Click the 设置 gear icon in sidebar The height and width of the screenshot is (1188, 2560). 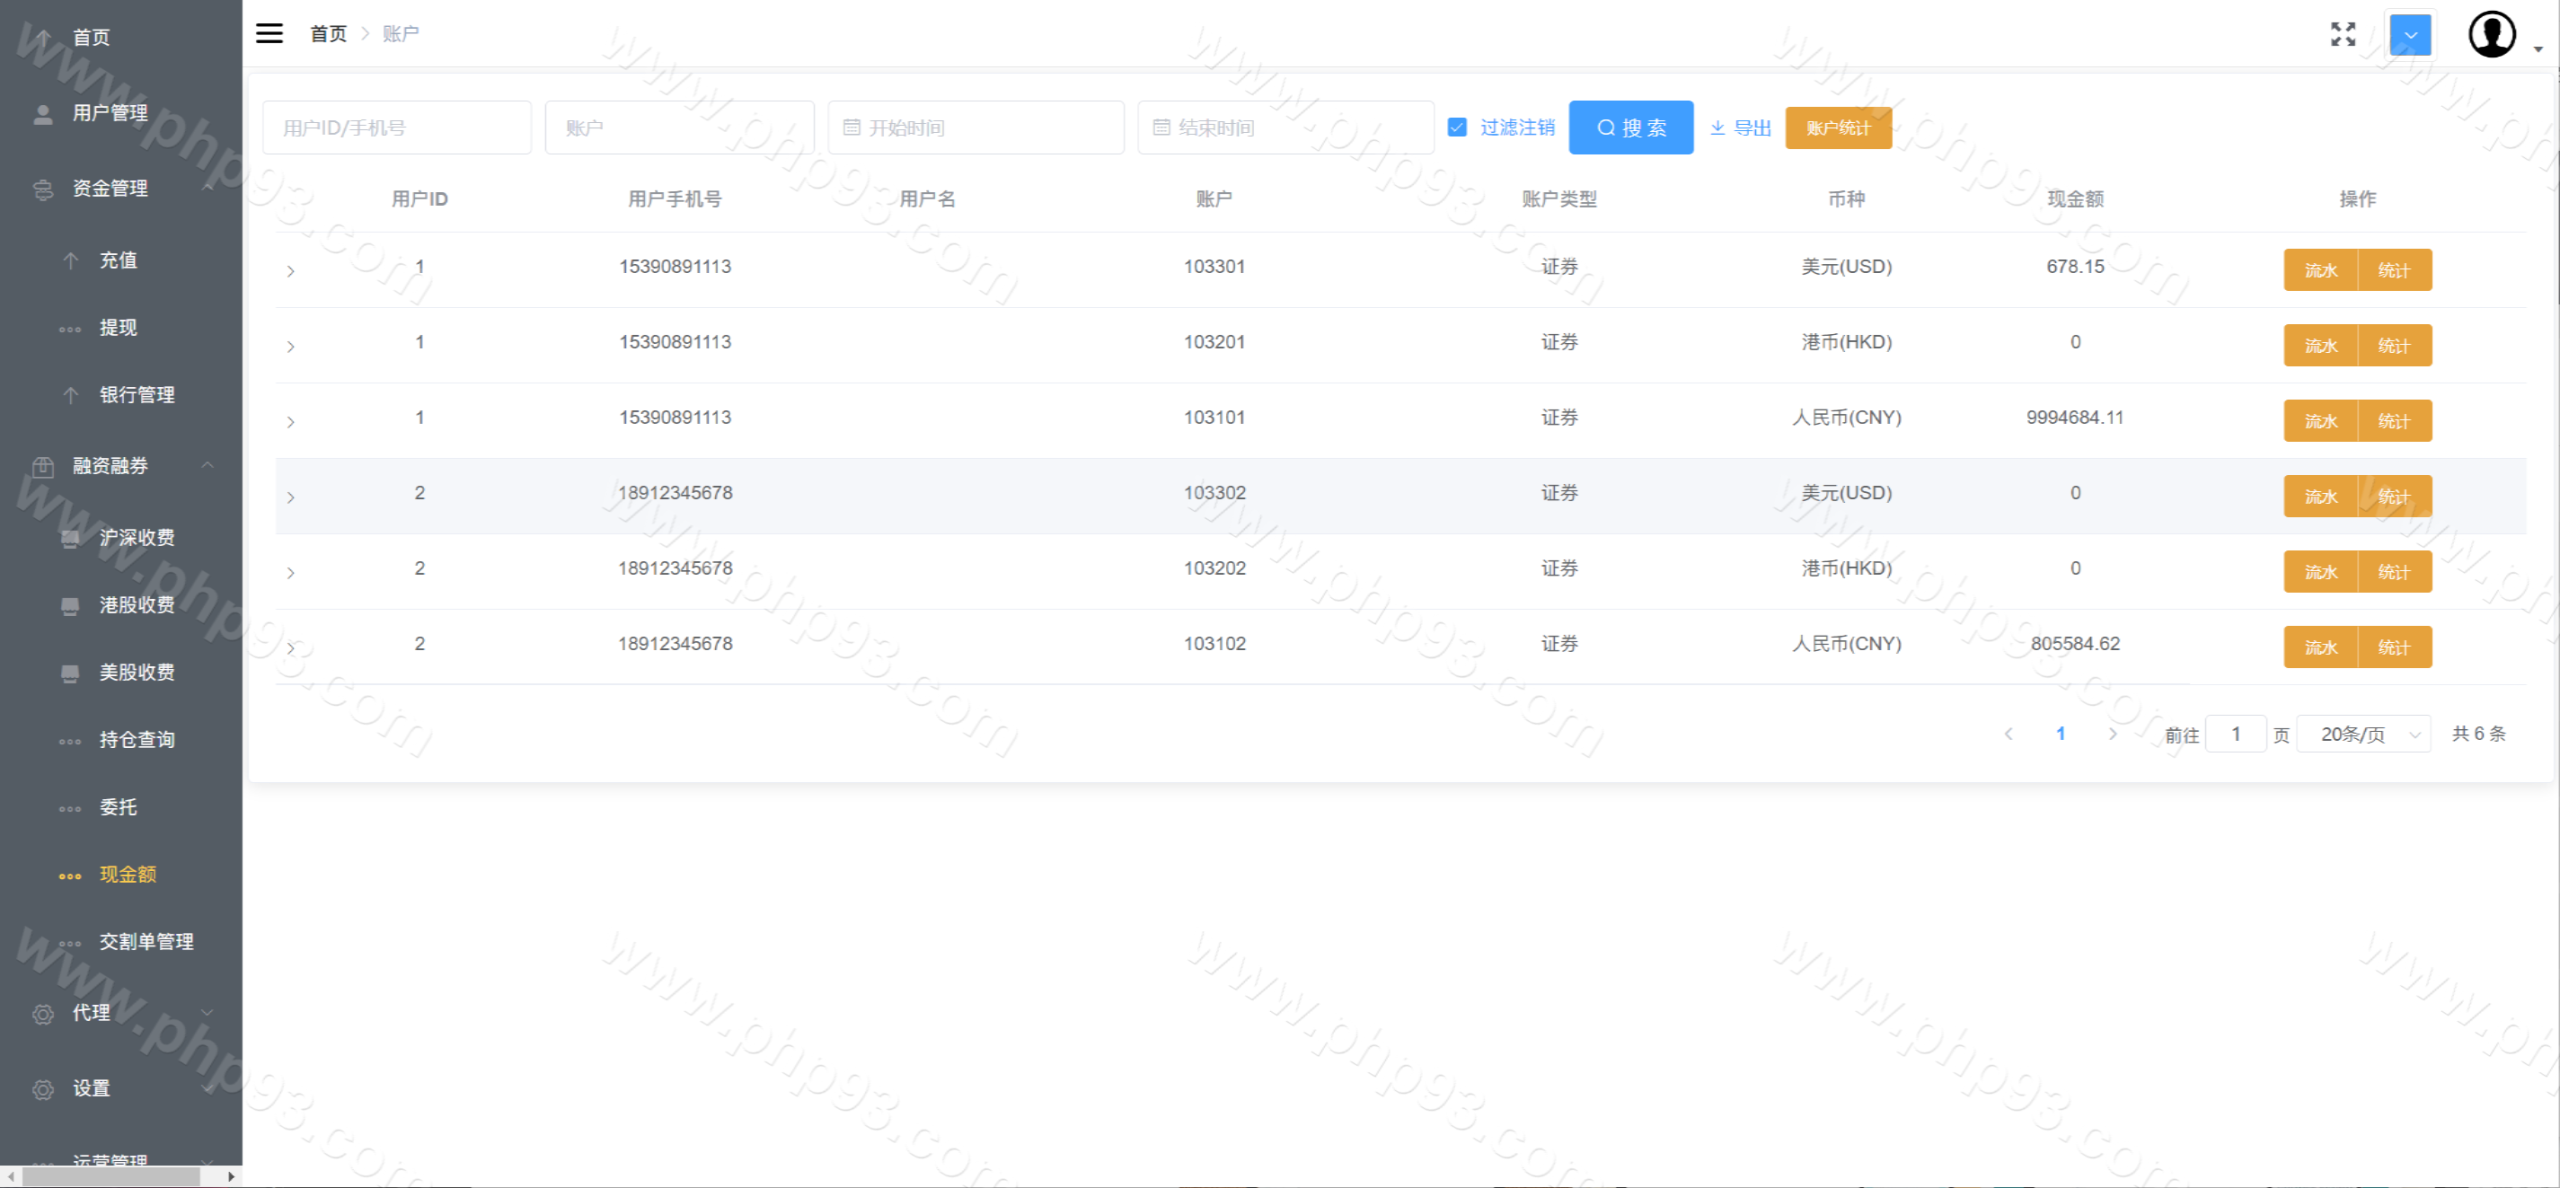click(x=43, y=1089)
